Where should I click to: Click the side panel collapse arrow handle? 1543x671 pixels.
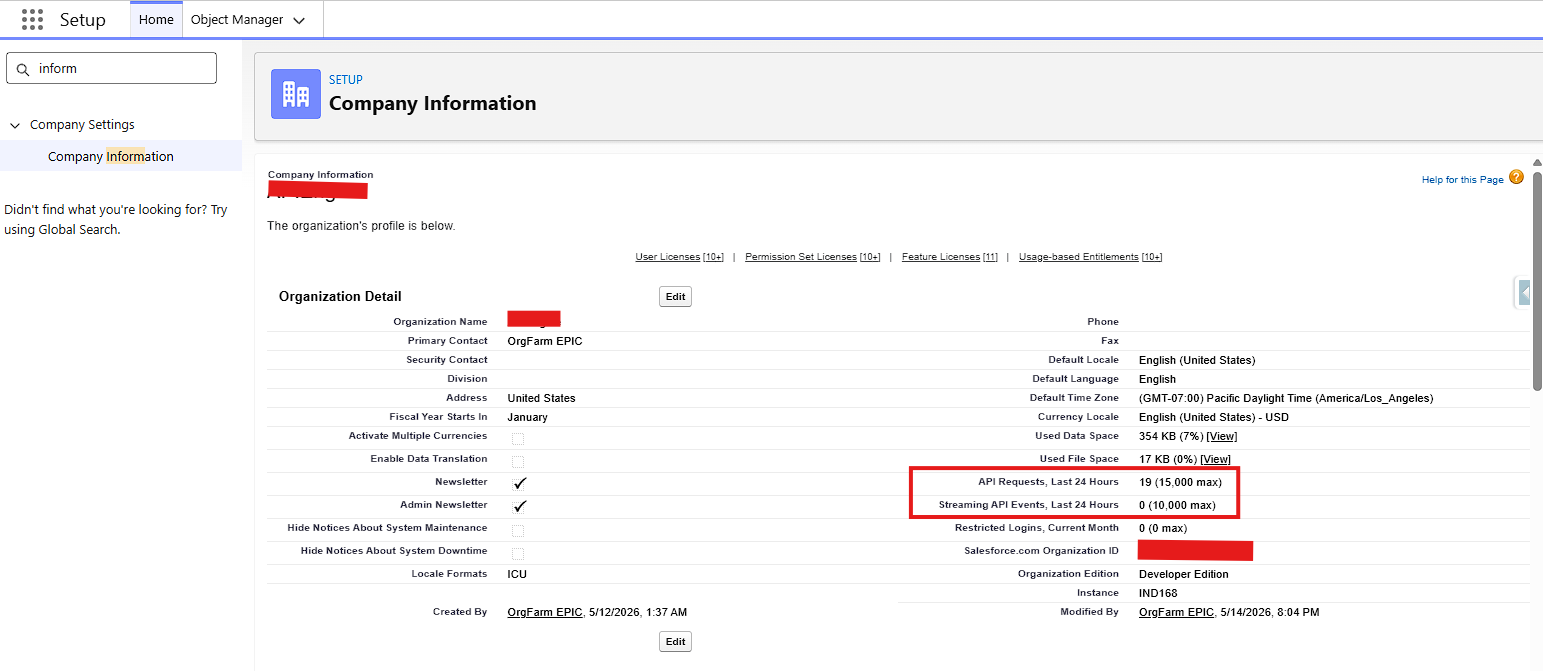click(1524, 292)
